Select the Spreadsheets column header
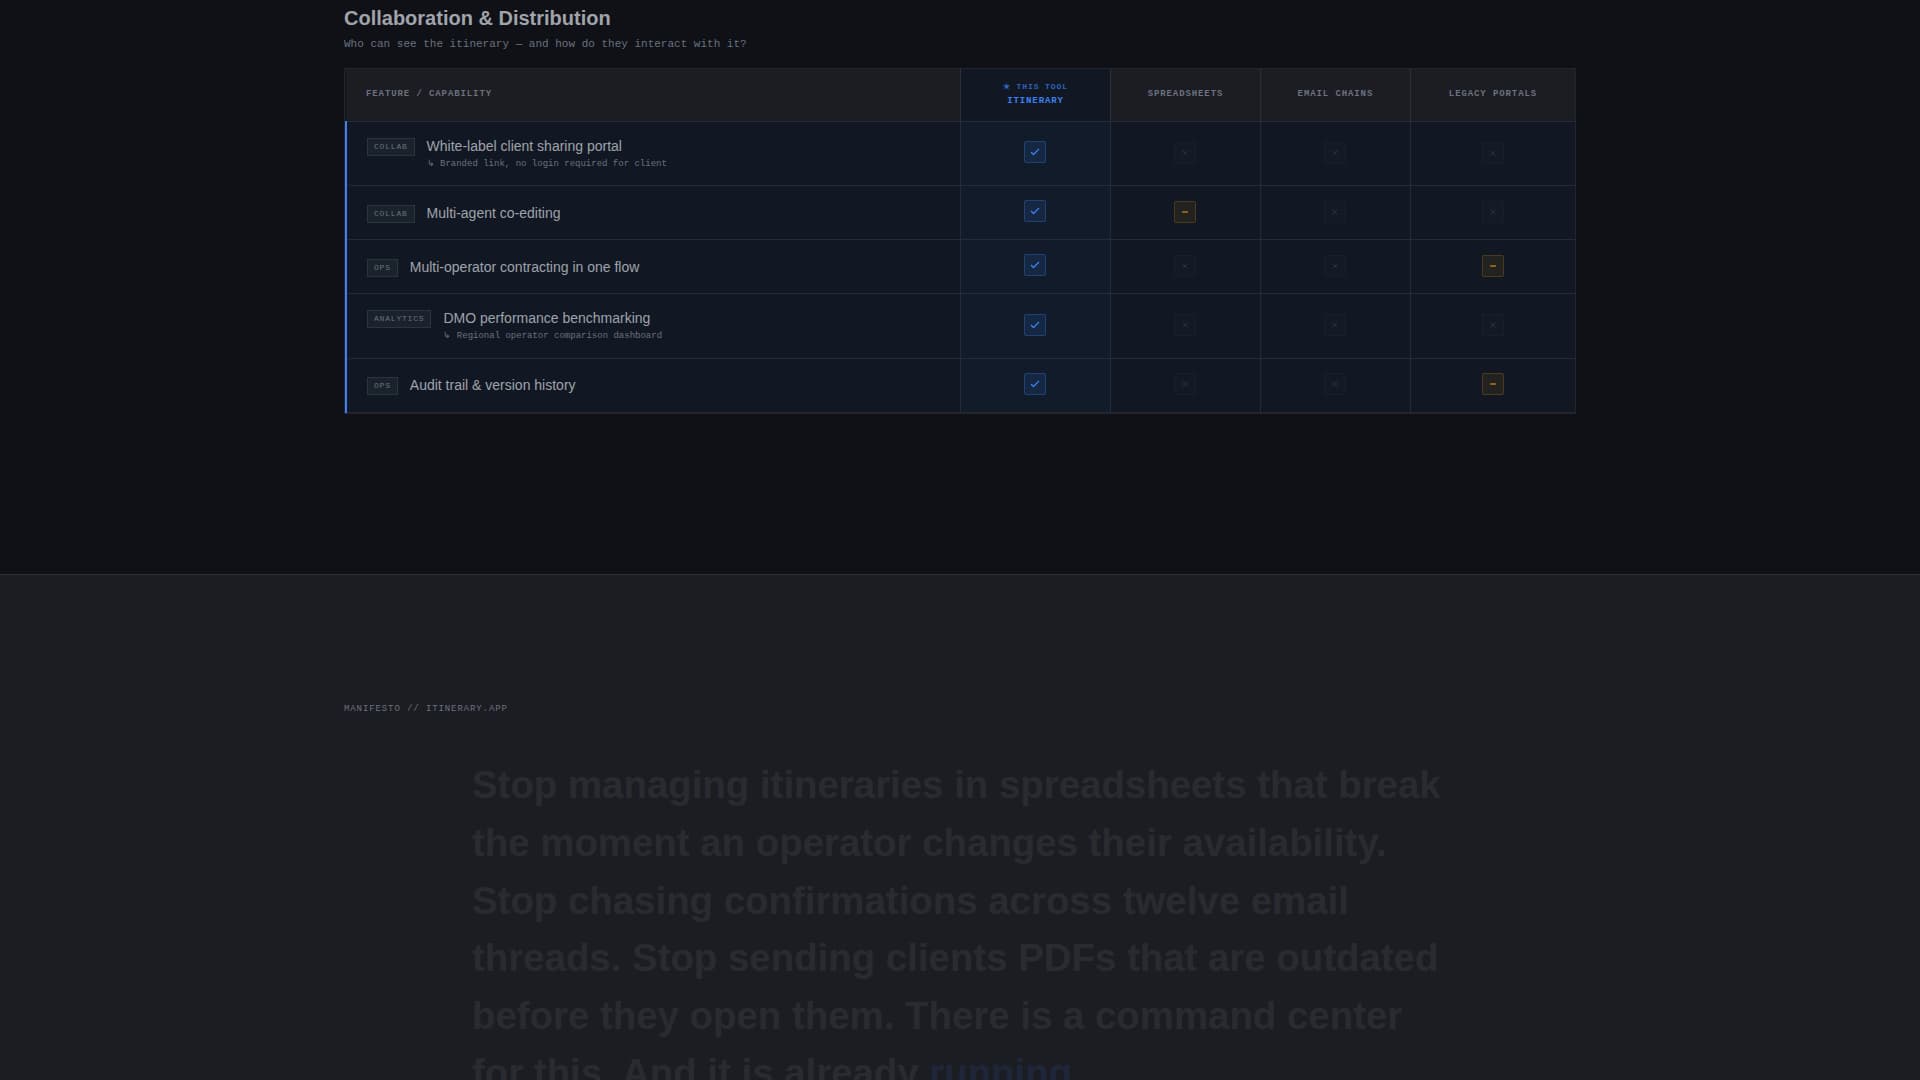Screen dimensions: 1920x1080 coord(1185,93)
